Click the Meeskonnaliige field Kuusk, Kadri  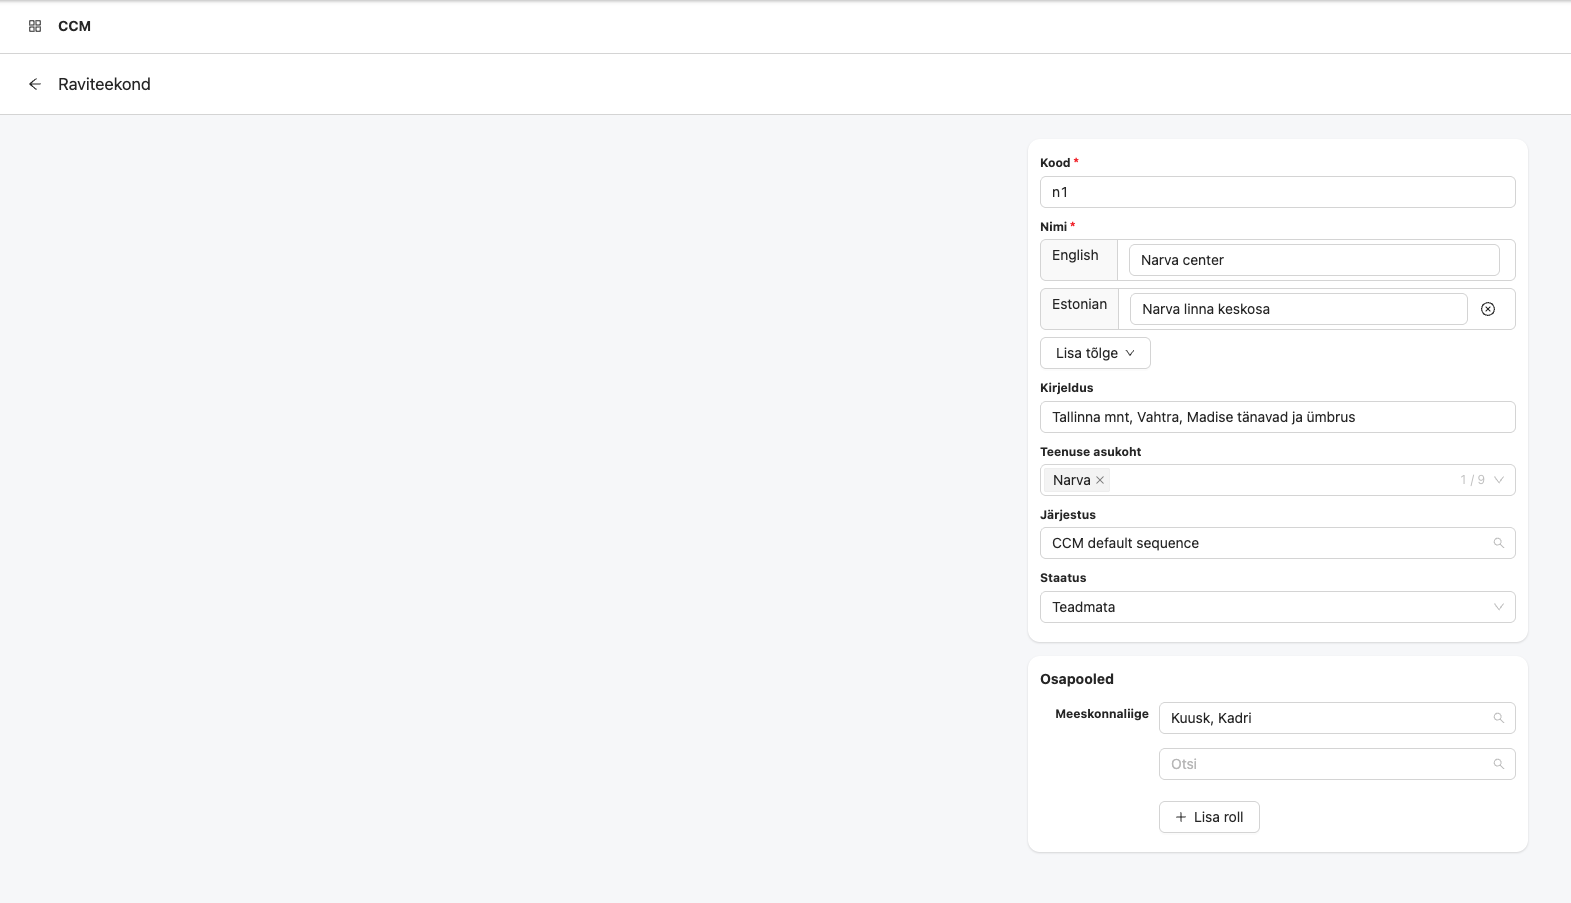tap(1337, 718)
